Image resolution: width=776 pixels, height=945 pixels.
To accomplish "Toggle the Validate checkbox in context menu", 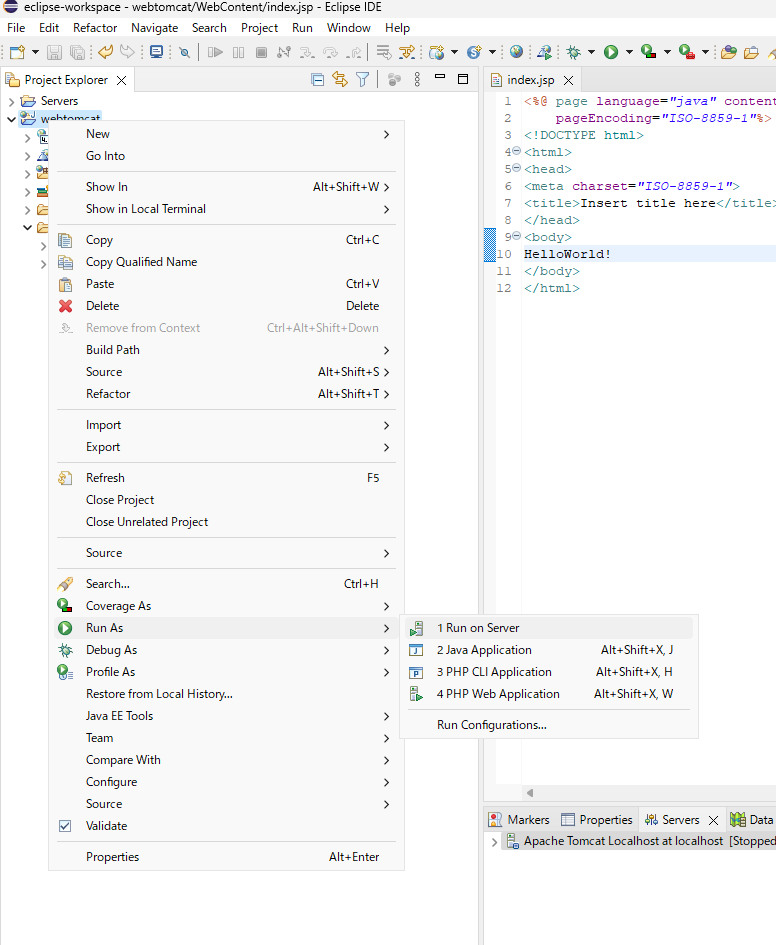I will click(x=66, y=826).
